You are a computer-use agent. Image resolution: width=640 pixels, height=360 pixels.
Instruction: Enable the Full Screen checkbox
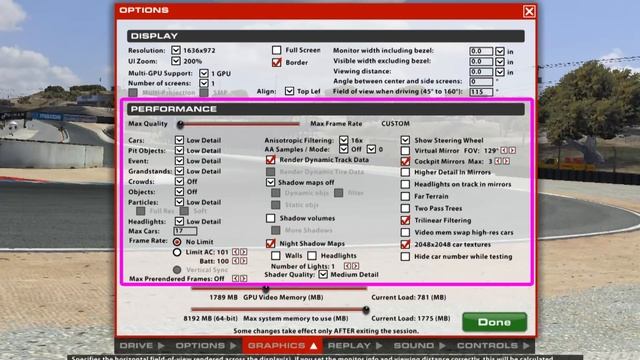[x=276, y=50]
